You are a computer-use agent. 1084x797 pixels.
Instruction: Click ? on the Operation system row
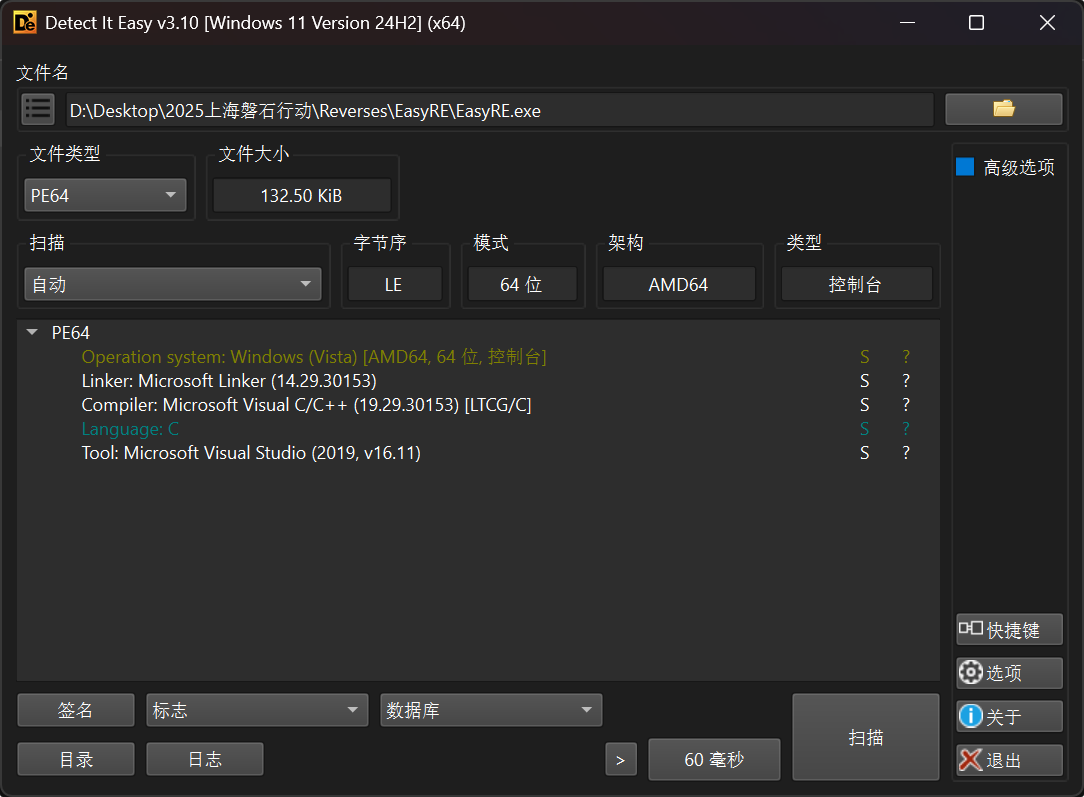[906, 357]
